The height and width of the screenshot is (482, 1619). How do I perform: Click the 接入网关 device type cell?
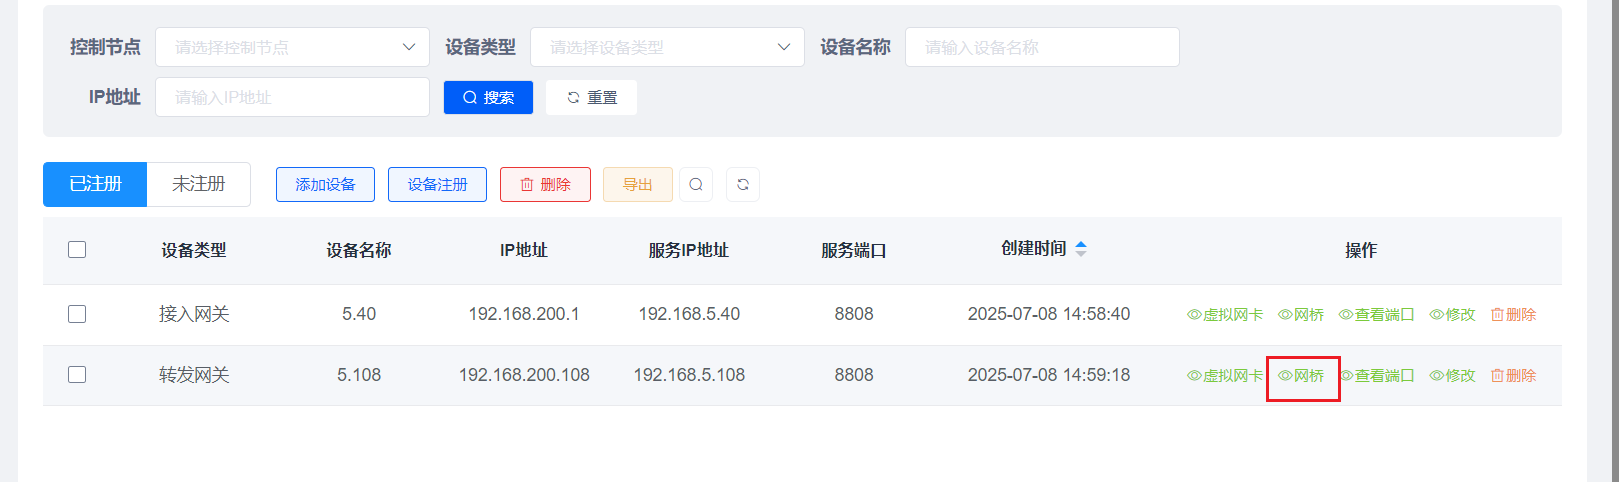(x=194, y=314)
